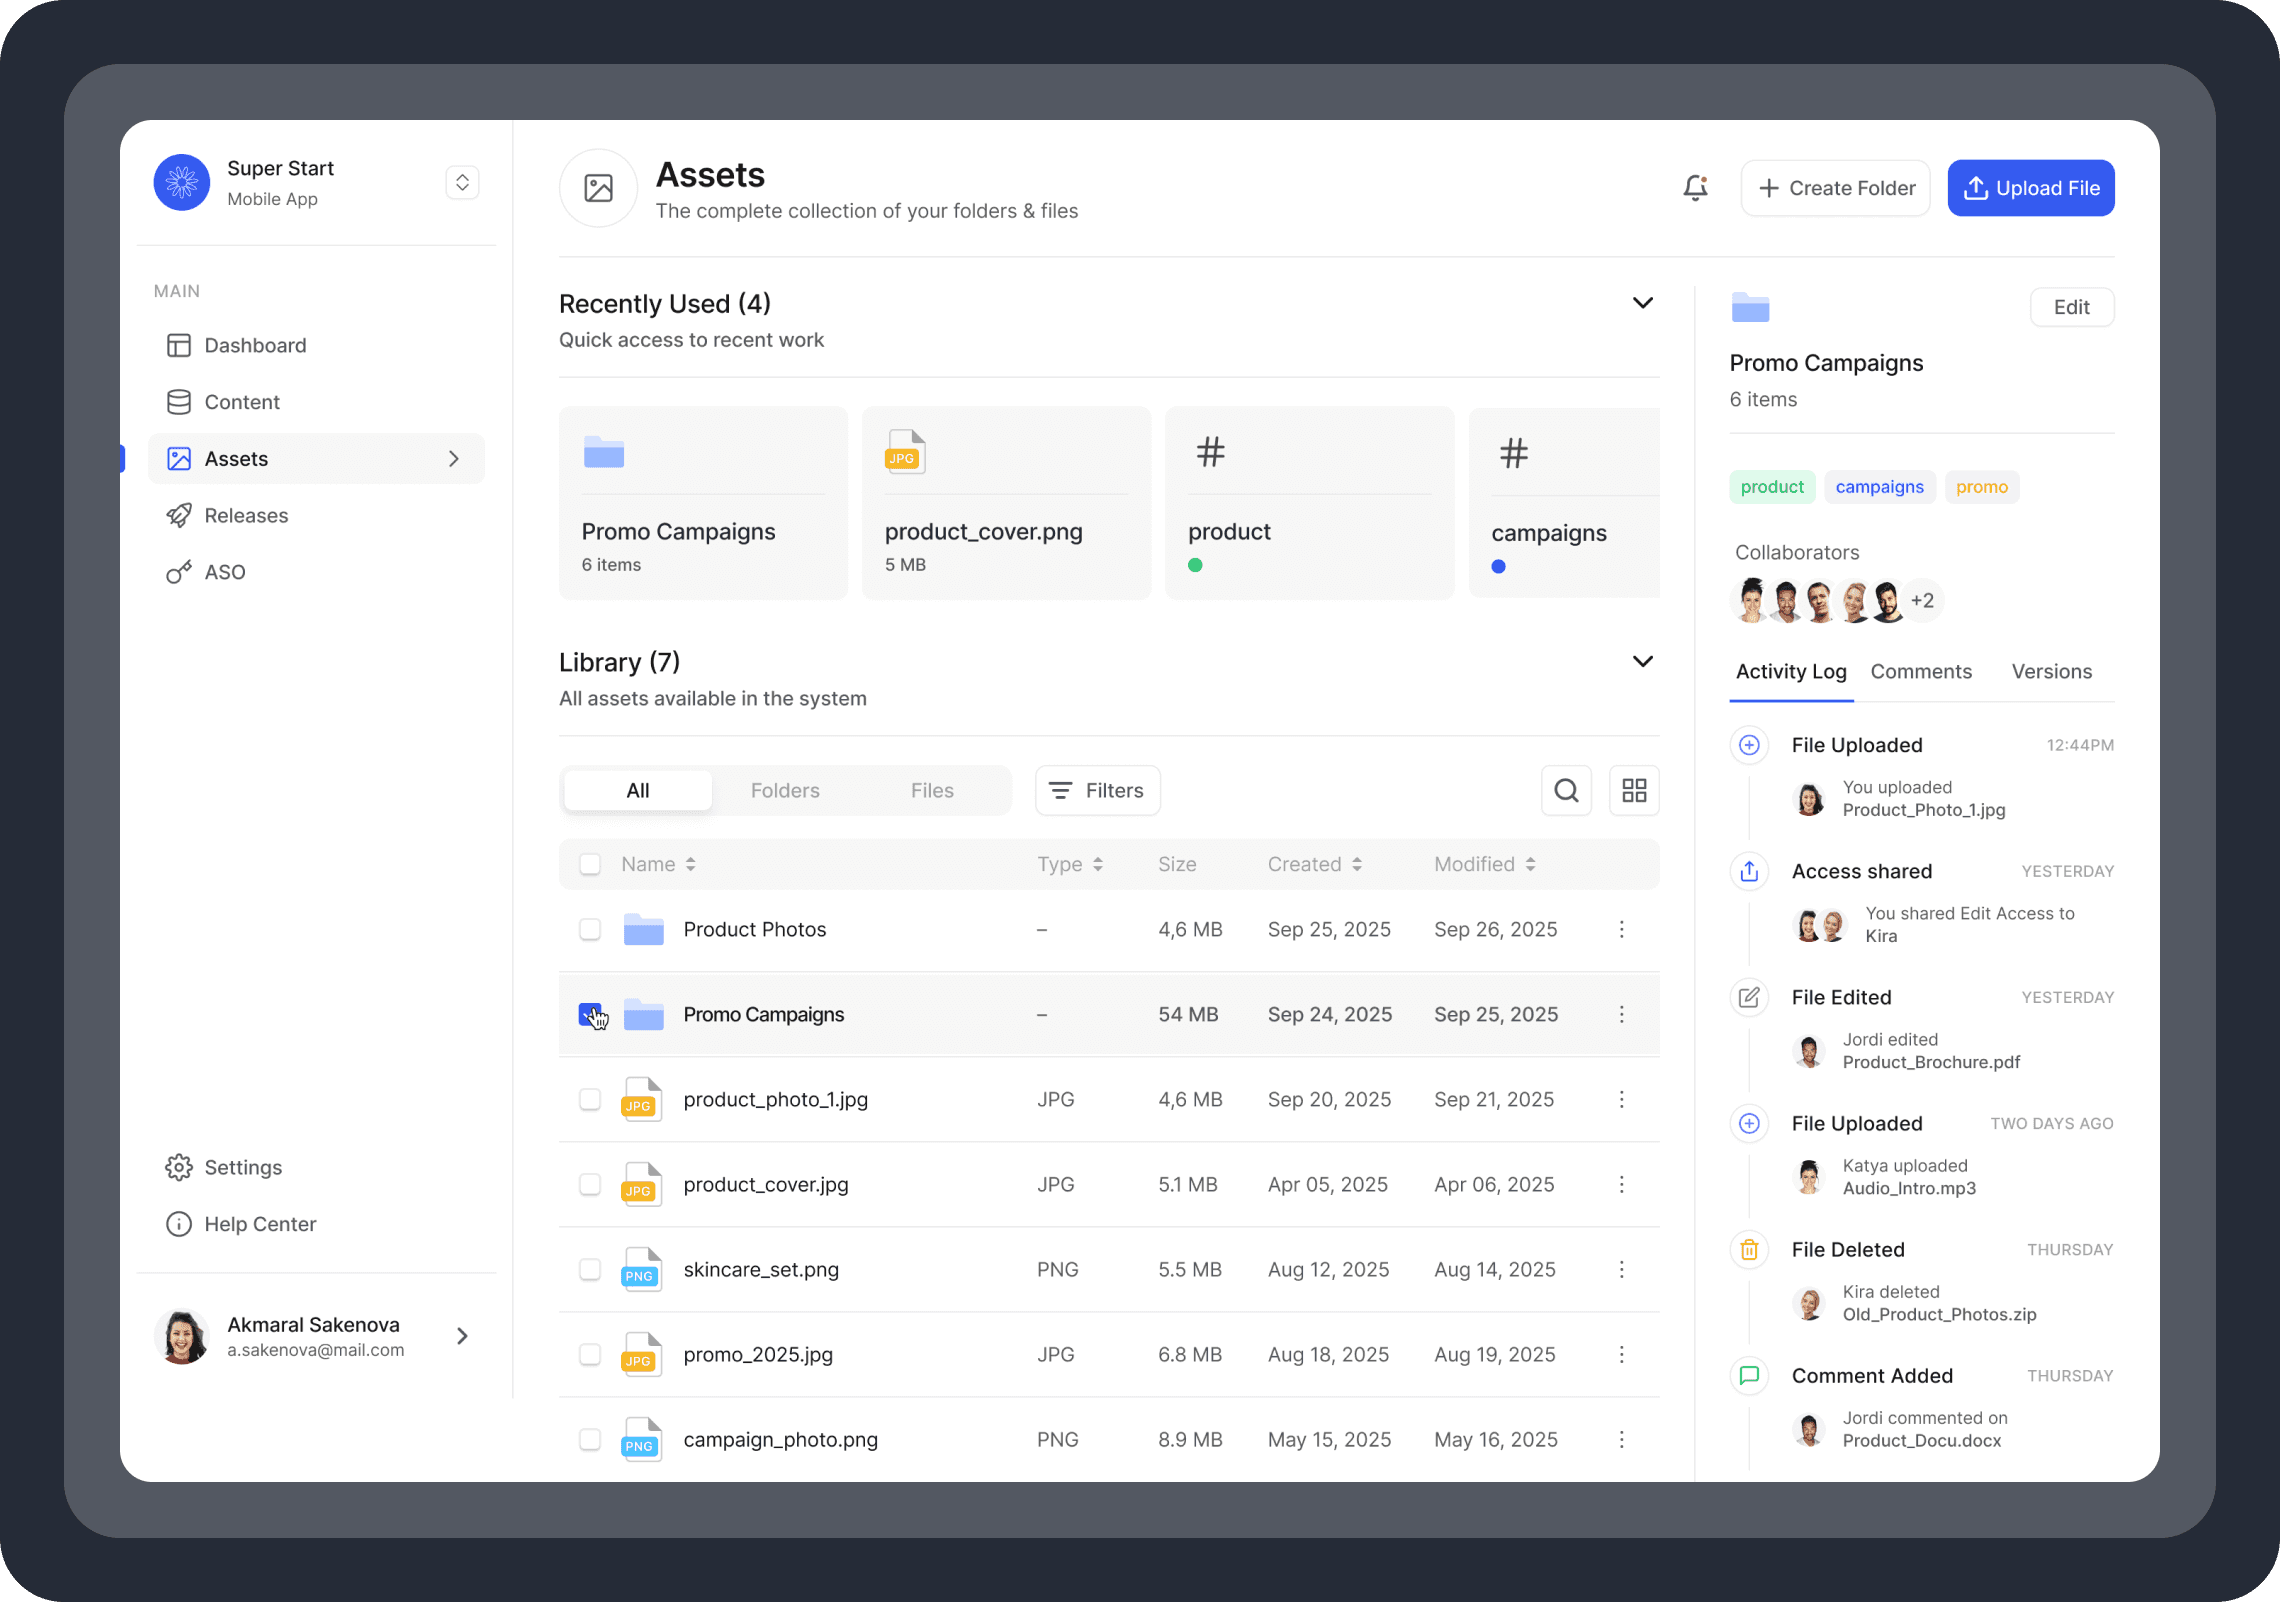Open the kebab menu for skincare_set.png

(1621, 1269)
